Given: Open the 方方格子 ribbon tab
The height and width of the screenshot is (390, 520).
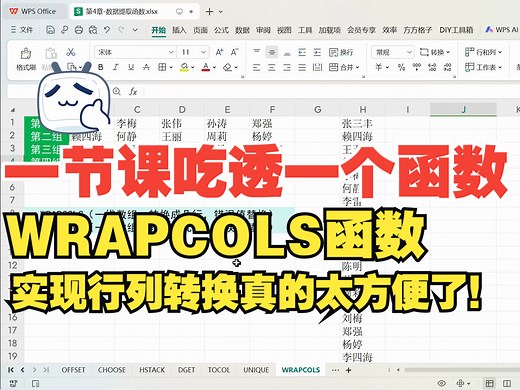Looking at the screenshot, I should pyautogui.click(x=417, y=30).
